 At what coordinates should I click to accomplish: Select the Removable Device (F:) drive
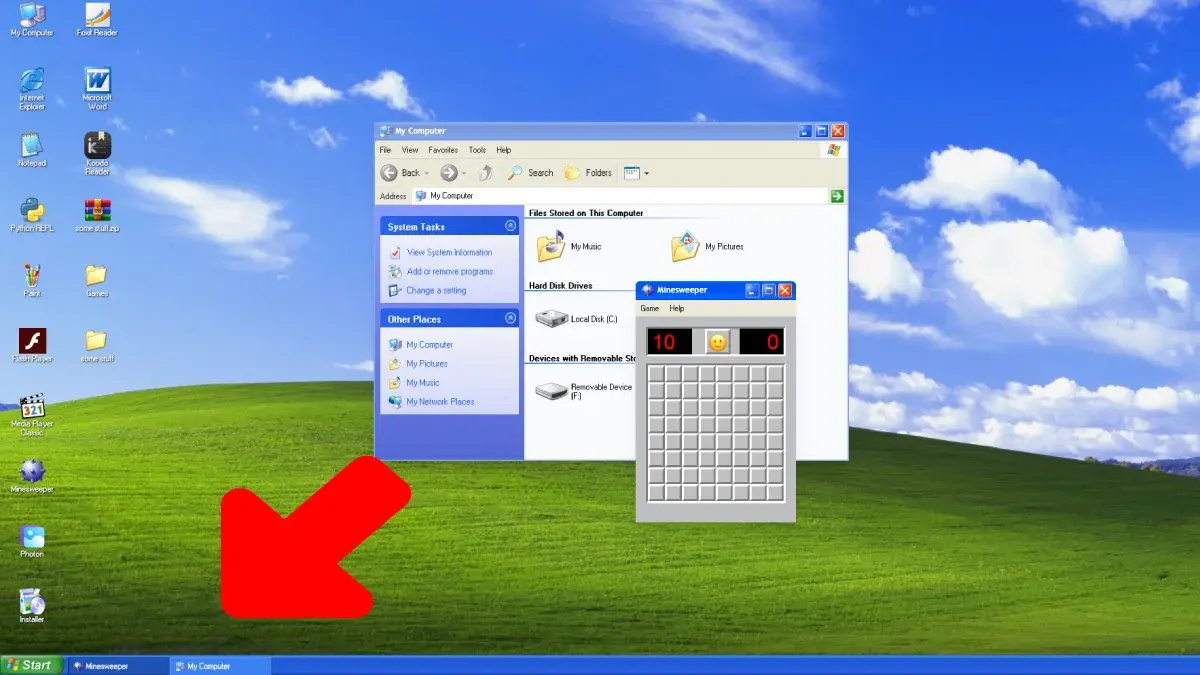pos(584,390)
